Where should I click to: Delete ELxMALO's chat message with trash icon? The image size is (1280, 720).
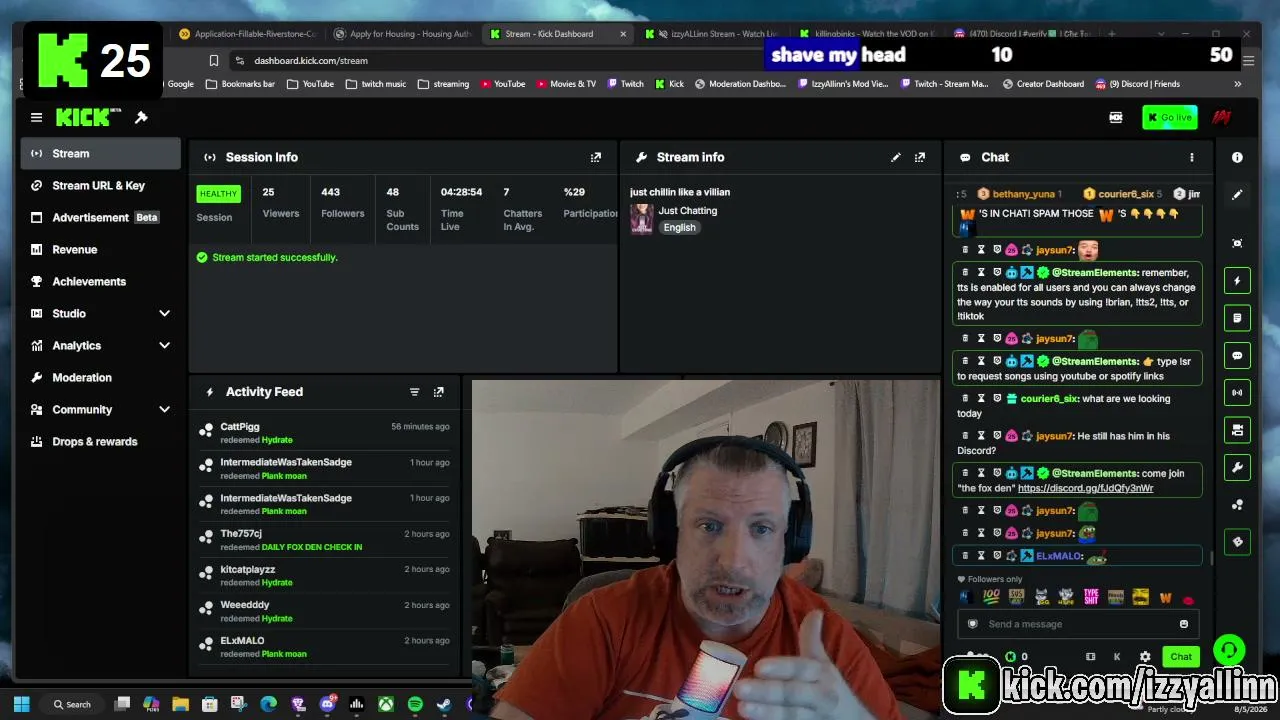click(965, 556)
